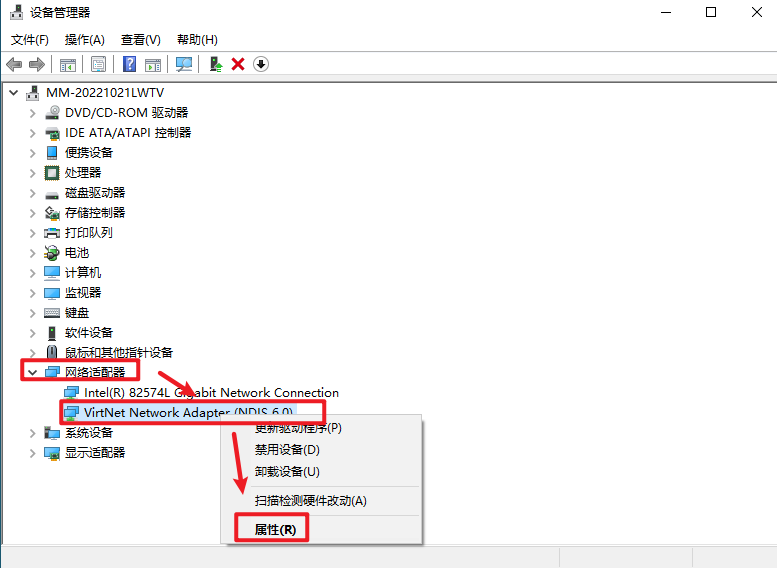Expand the 便携设备 node
Image resolution: width=777 pixels, height=568 pixels.
tap(33, 153)
